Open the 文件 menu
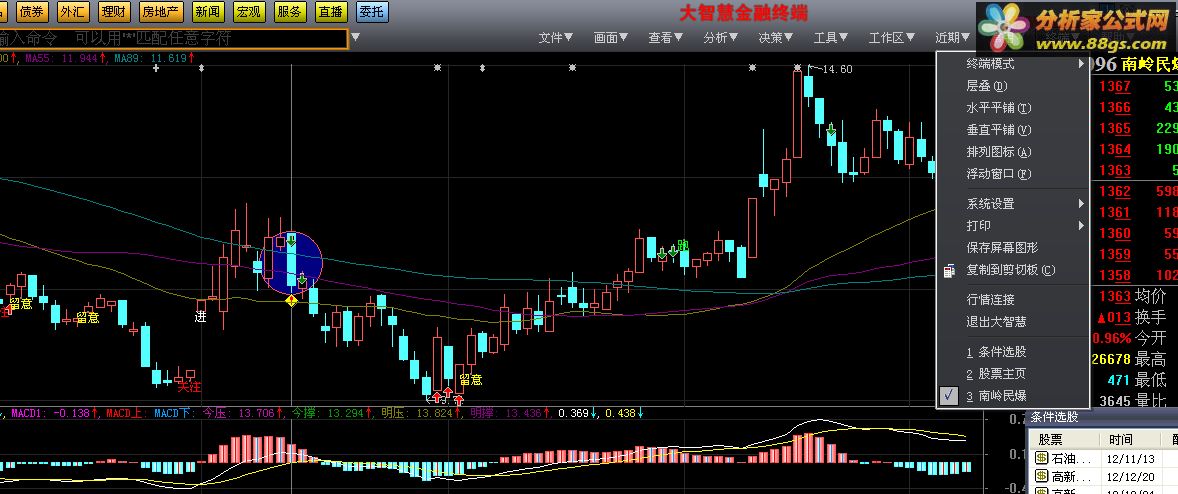Screen dimensions: 1178x494 click(555, 38)
